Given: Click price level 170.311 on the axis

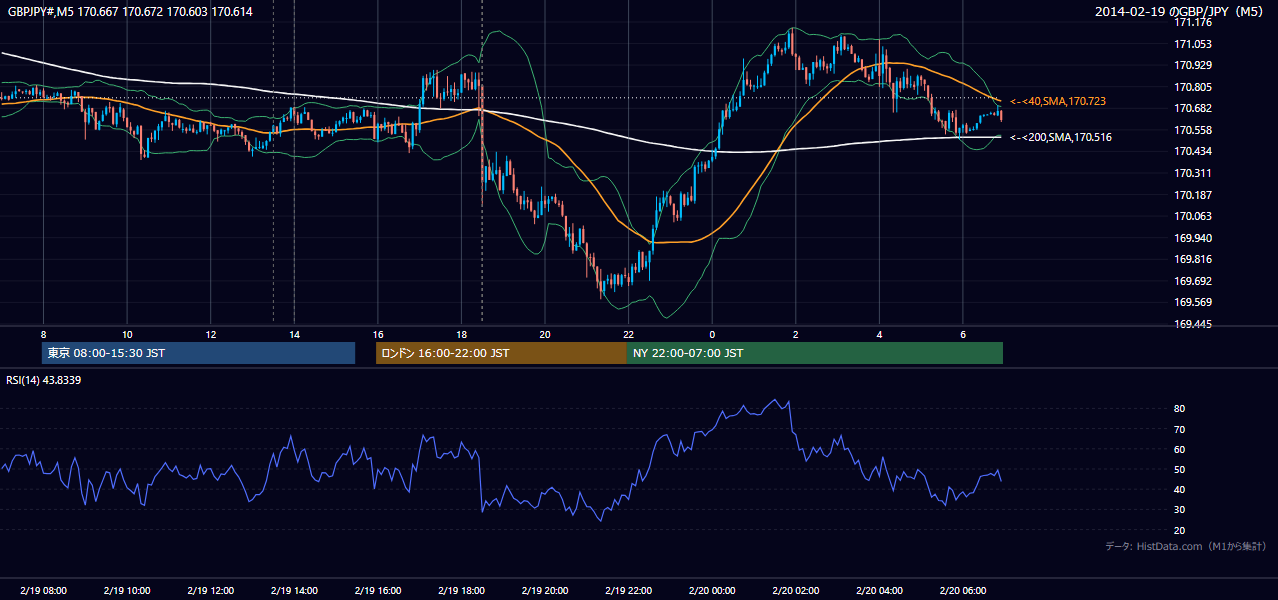Looking at the screenshot, I should (x=1192, y=173).
